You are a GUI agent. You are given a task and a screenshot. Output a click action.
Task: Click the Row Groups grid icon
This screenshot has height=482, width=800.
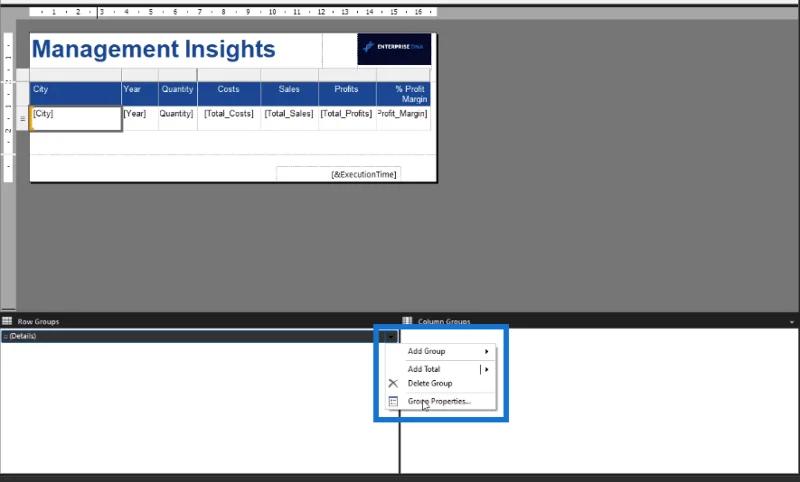click(x=7, y=321)
